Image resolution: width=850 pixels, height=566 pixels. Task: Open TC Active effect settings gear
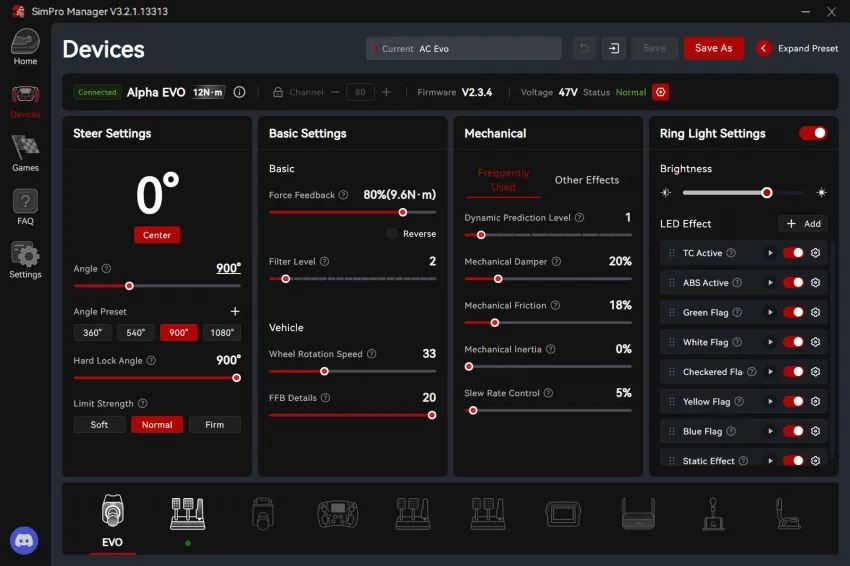815,253
